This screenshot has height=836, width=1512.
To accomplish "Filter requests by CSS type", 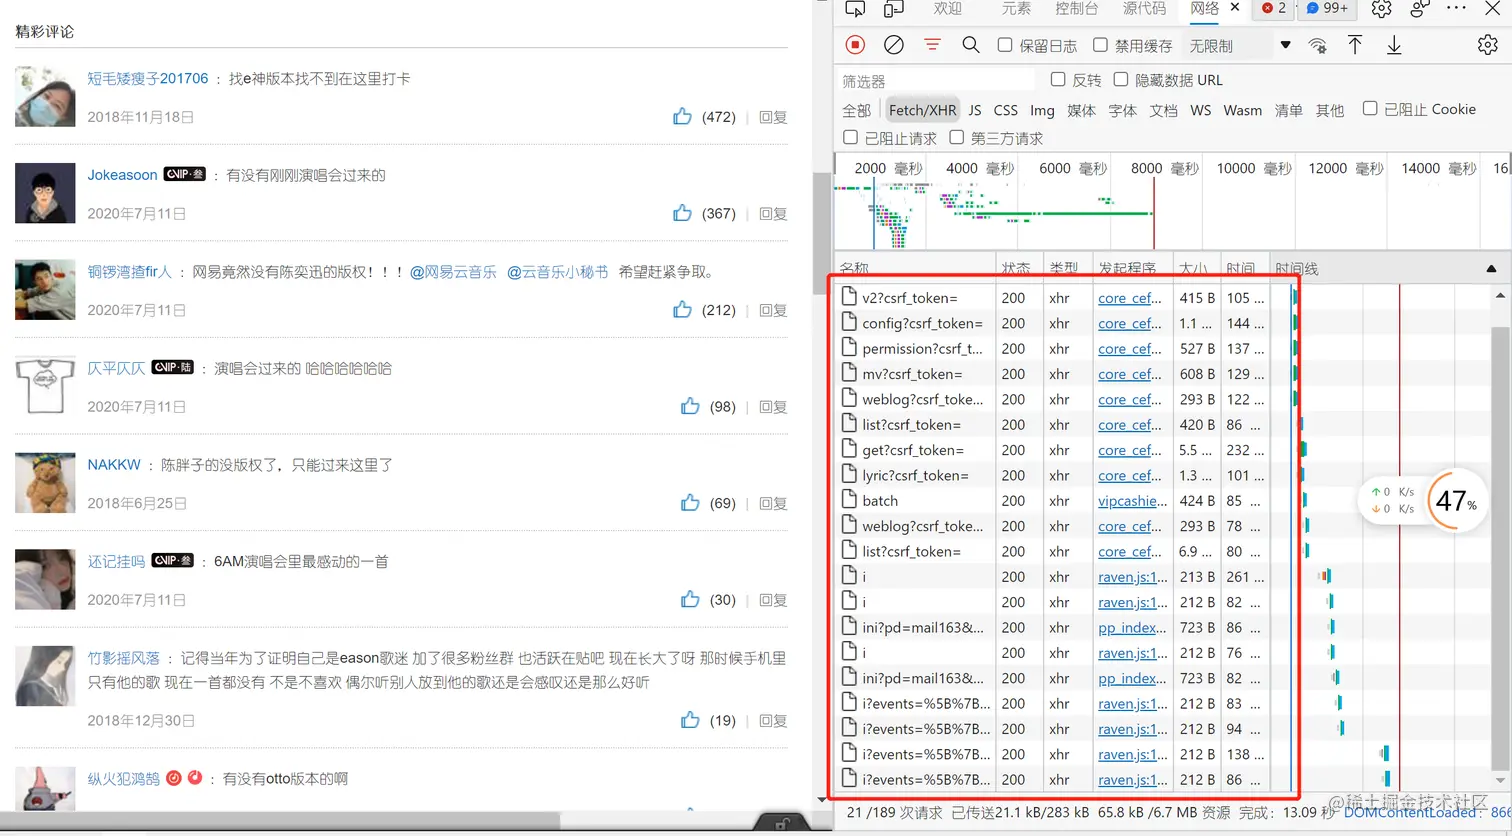I will (1005, 110).
